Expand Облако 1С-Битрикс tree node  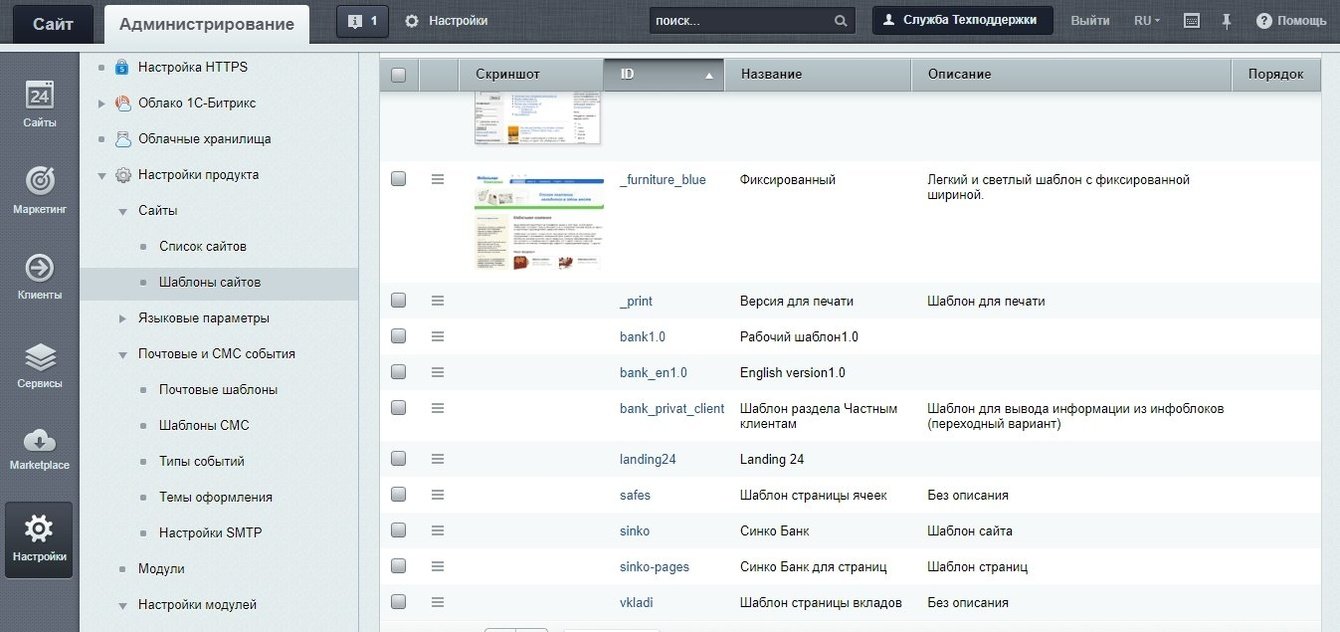point(101,103)
